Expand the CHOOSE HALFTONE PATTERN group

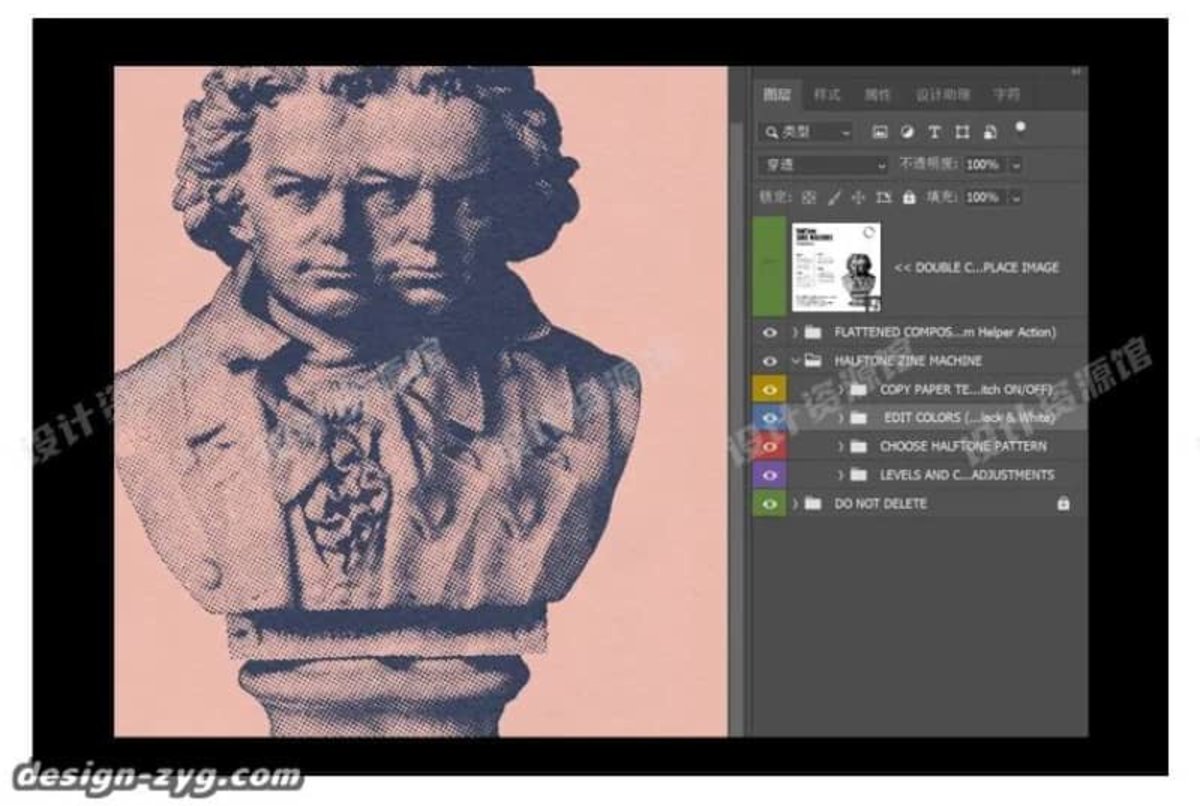(x=841, y=446)
